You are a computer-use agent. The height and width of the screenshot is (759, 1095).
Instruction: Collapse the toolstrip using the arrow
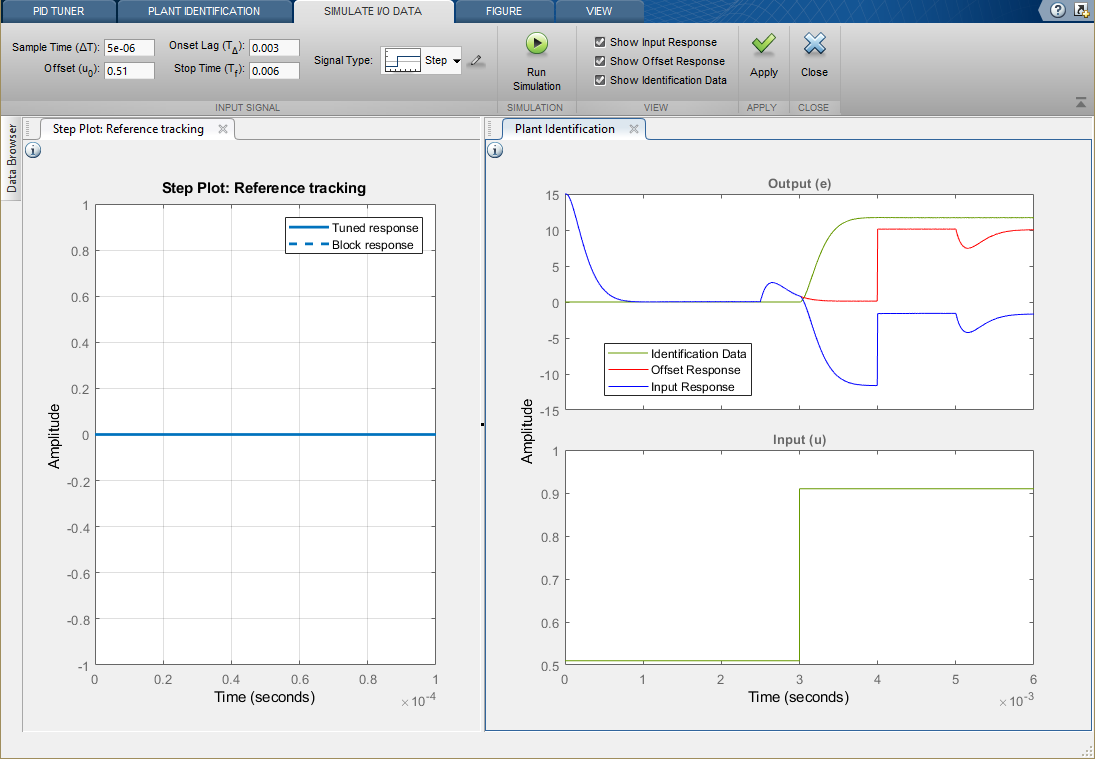1080,102
